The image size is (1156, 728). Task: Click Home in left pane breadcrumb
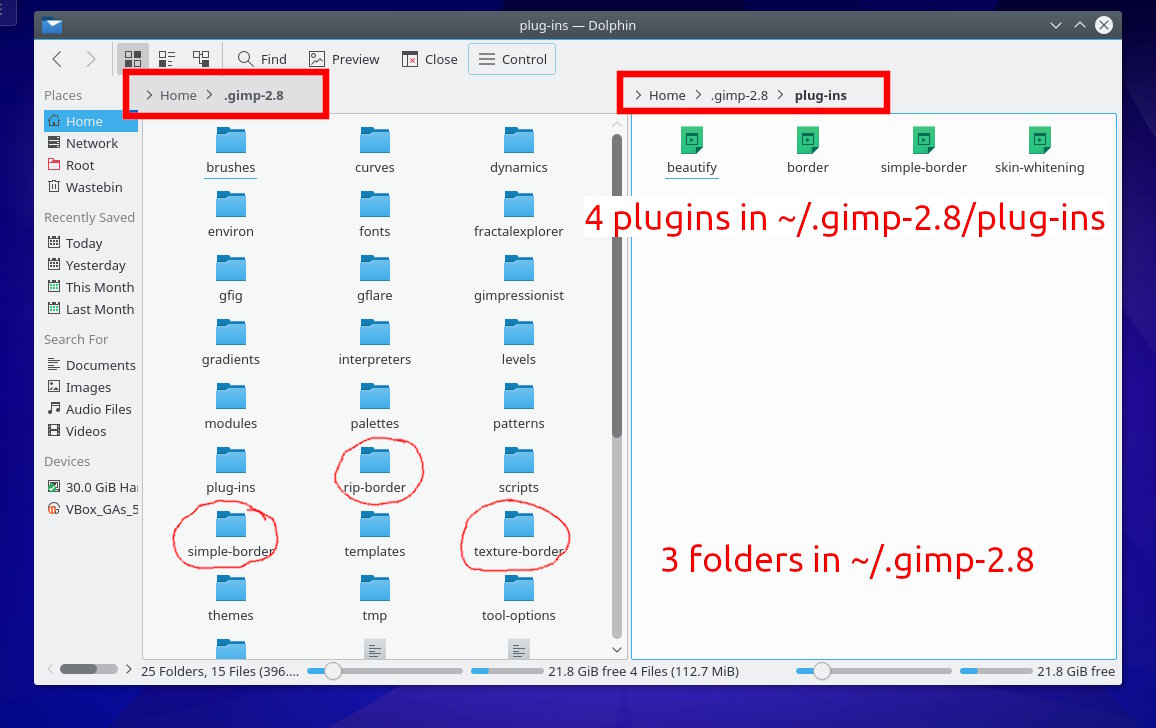[x=178, y=95]
